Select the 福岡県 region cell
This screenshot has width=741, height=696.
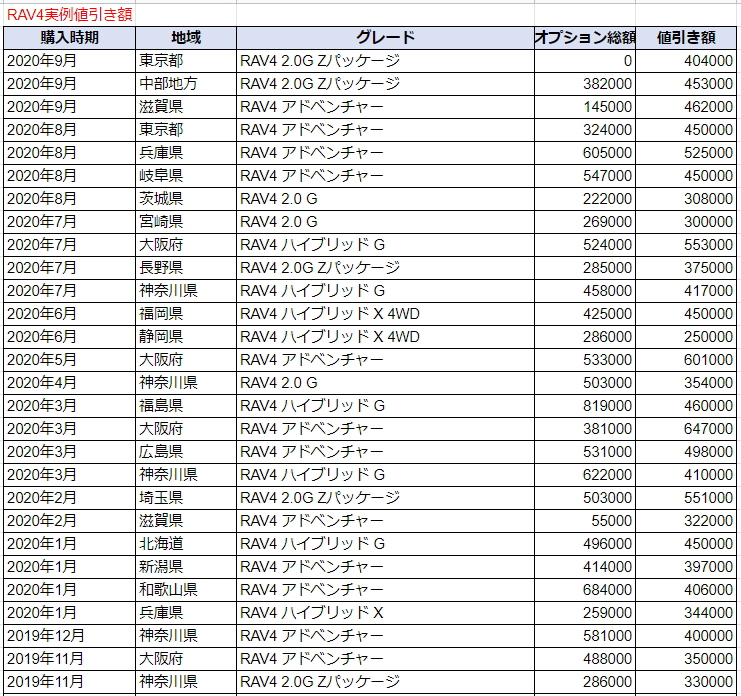186,314
